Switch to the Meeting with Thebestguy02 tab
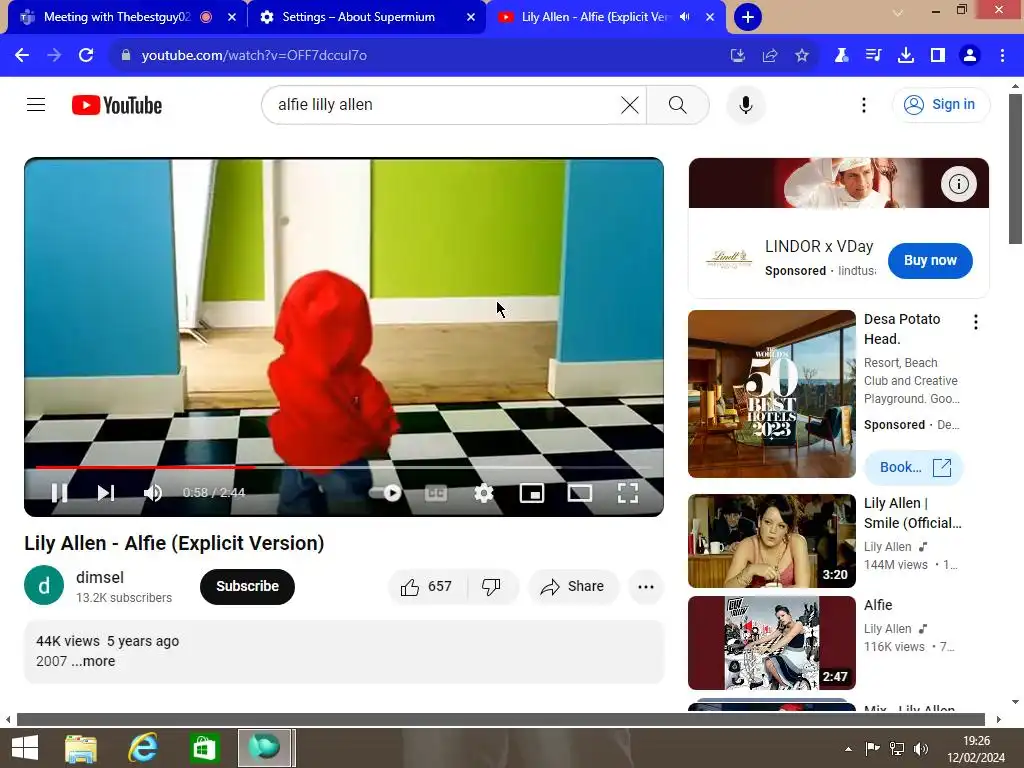The width and height of the screenshot is (1024, 768). pos(118,17)
